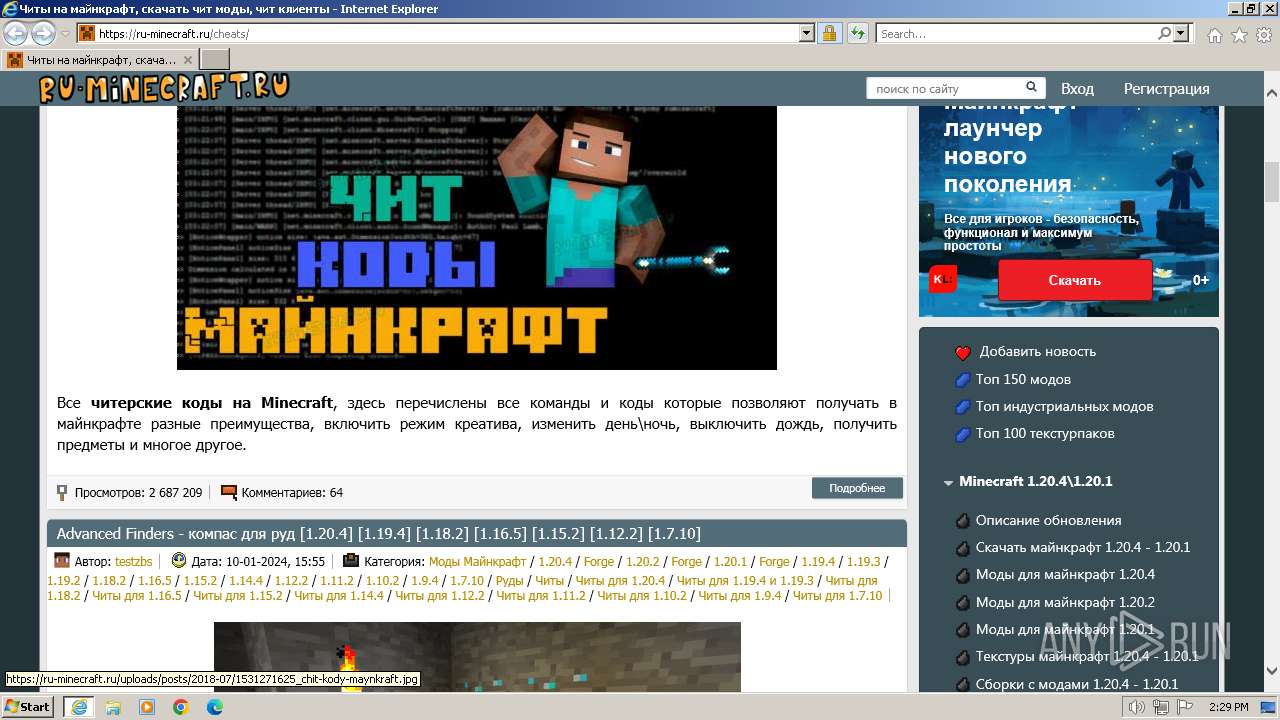Click into the IE Search... input box
Screen dimensions: 1280x720
[1016, 34]
